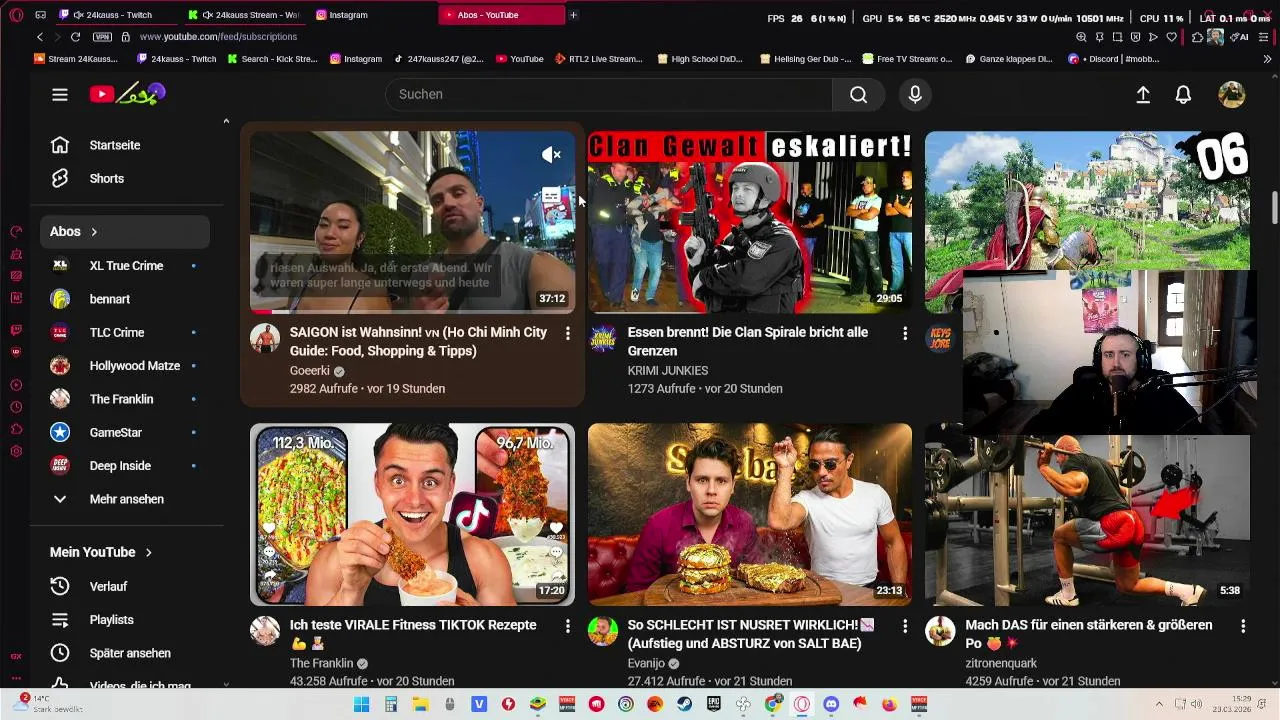Click the main page vertical scrollbar

coord(1274,208)
